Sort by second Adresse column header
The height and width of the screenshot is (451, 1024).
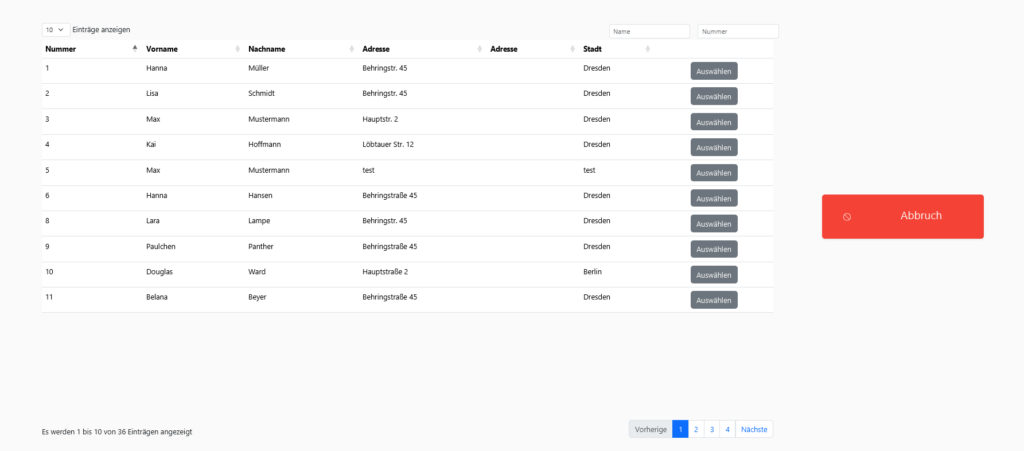coord(504,49)
